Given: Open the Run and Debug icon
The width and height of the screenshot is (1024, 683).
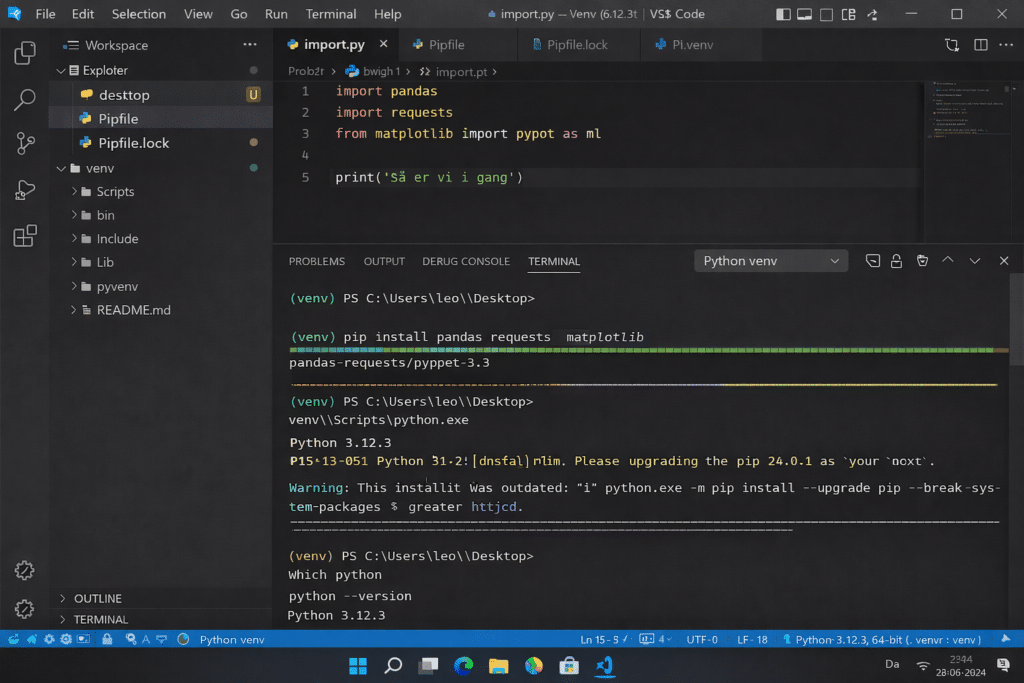Looking at the screenshot, I should point(24,190).
